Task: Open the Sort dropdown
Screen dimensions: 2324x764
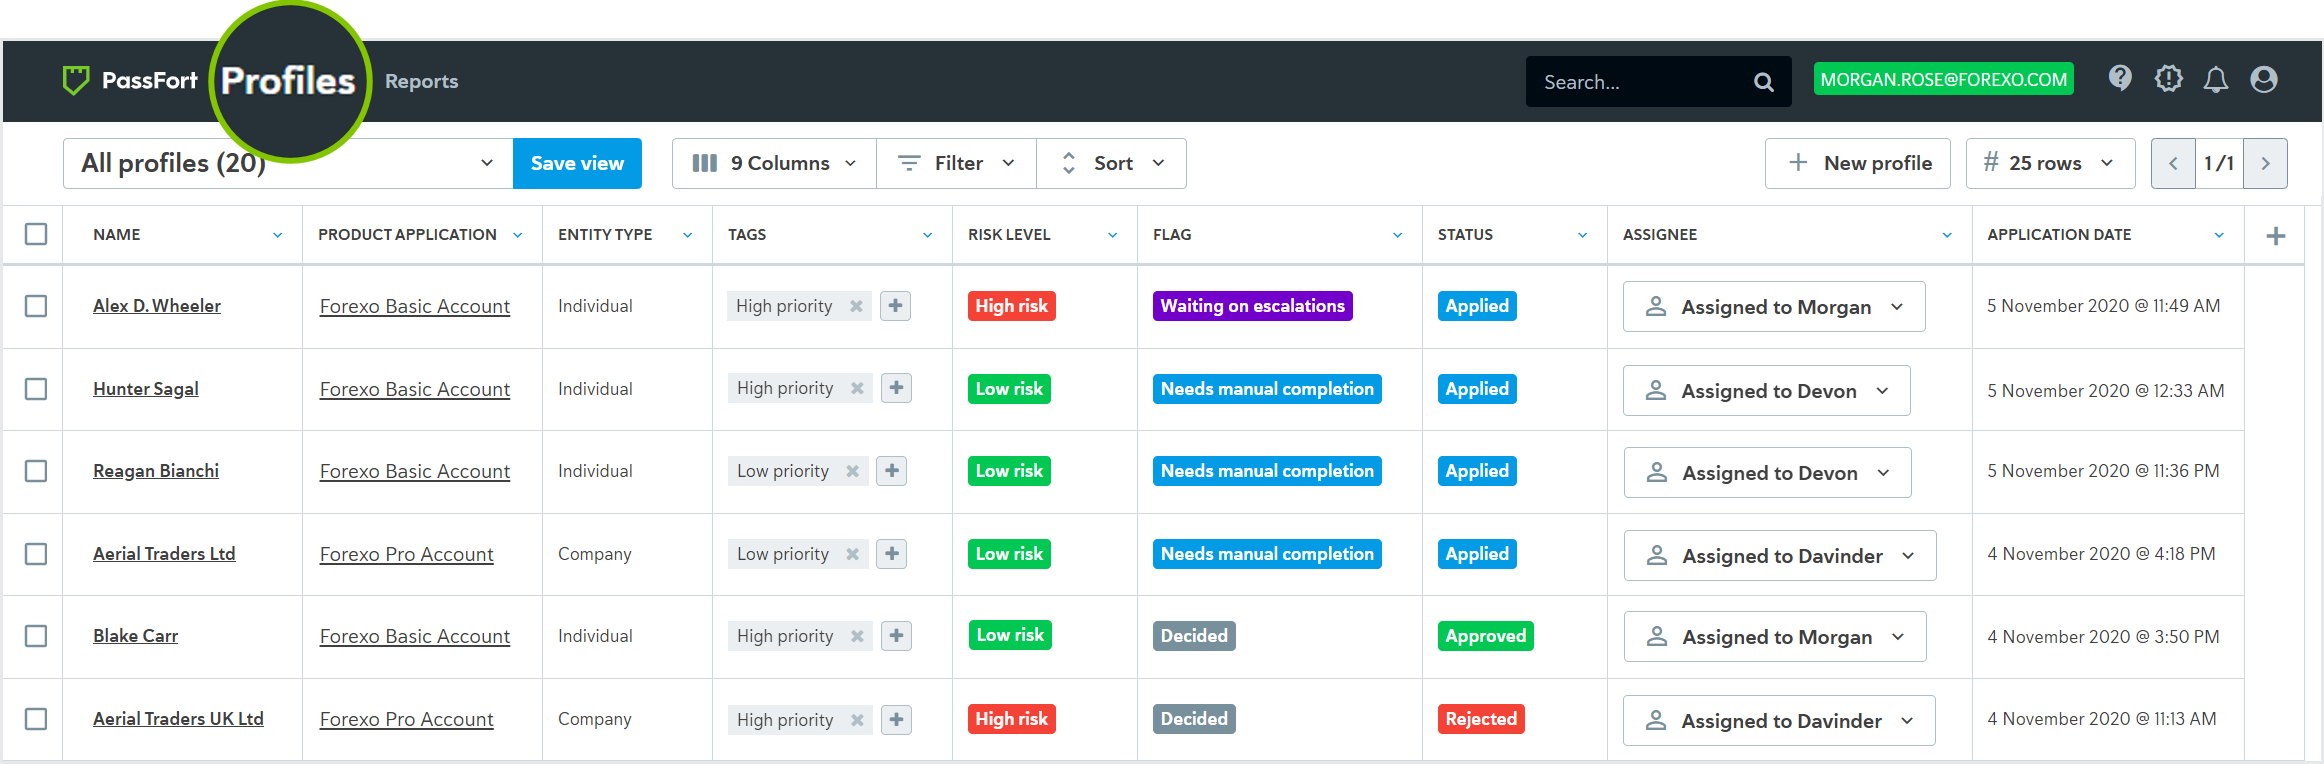Action: click(x=1112, y=163)
